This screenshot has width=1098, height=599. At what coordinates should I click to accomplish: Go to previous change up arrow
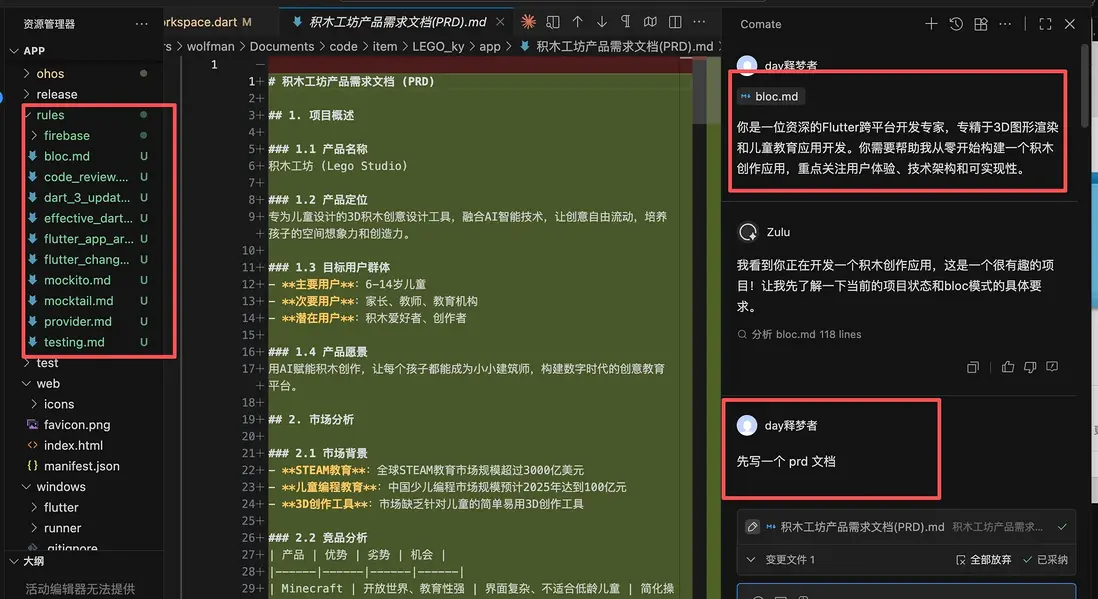tap(577, 22)
